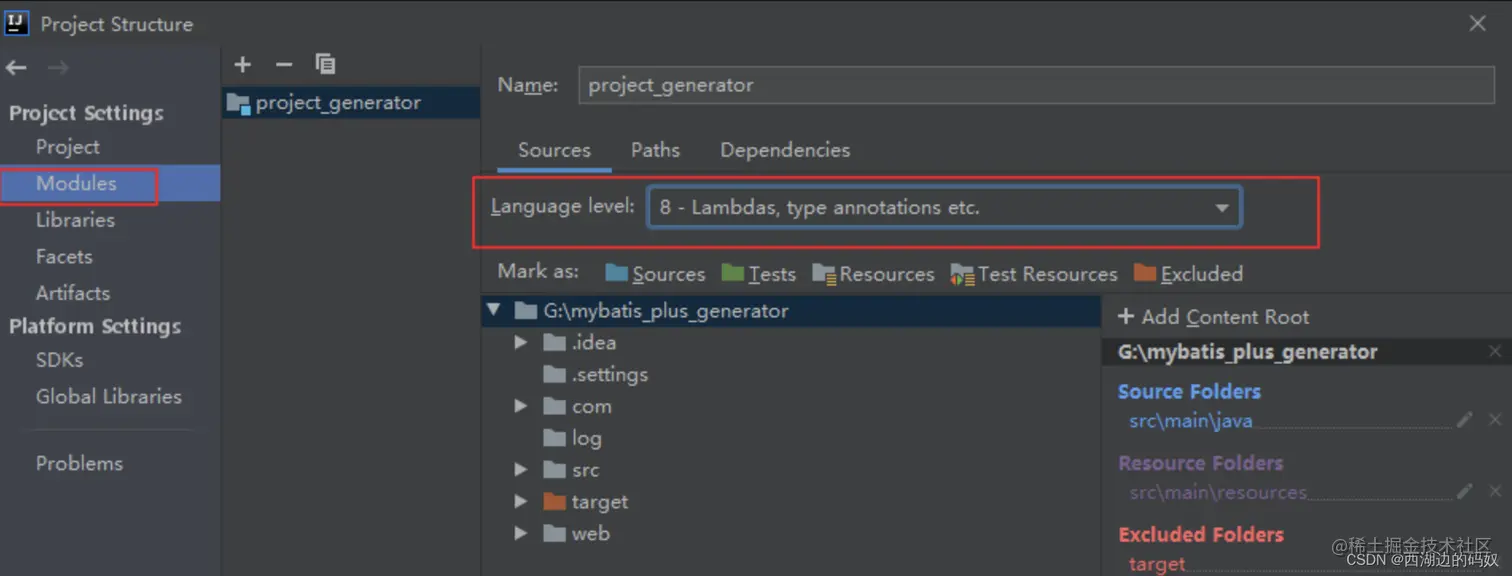Screen dimensions: 1512x576
Task: Remove selected module with minus icon
Action: tap(284, 64)
